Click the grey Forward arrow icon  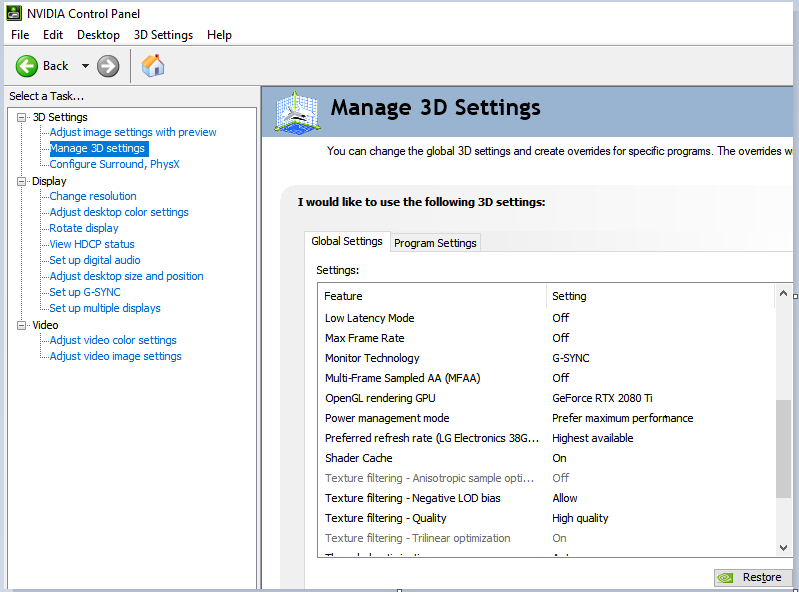pyautogui.click(x=108, y=66)
